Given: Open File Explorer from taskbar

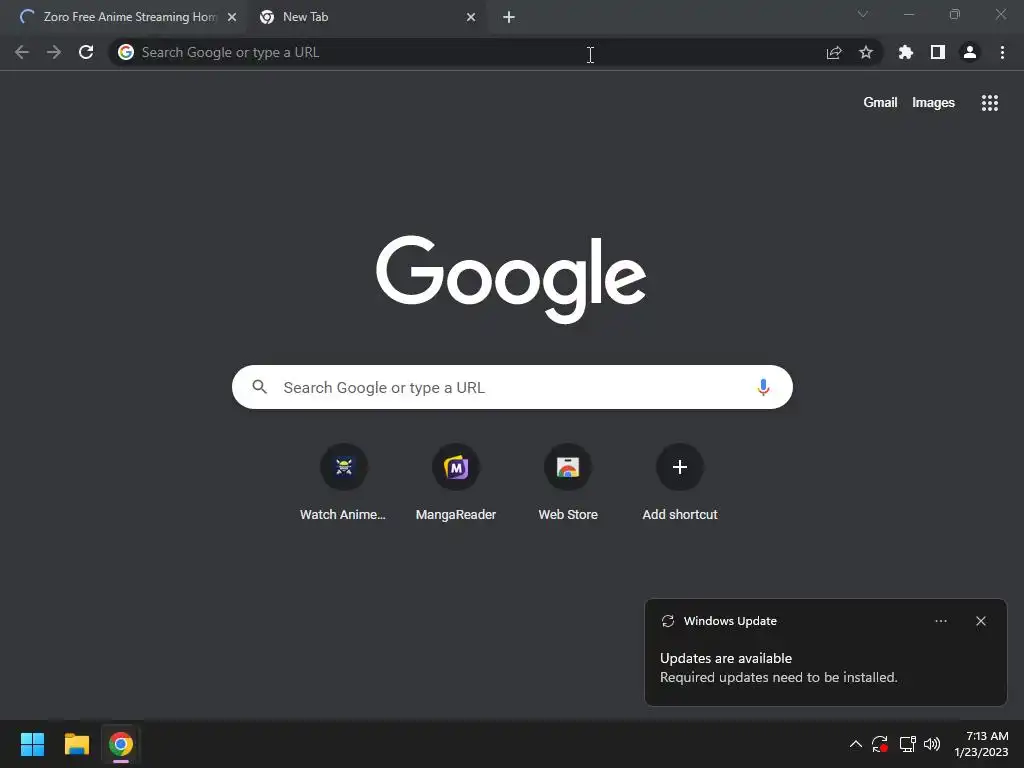Looking at the screenshot, I should click(x=76, y=744).
